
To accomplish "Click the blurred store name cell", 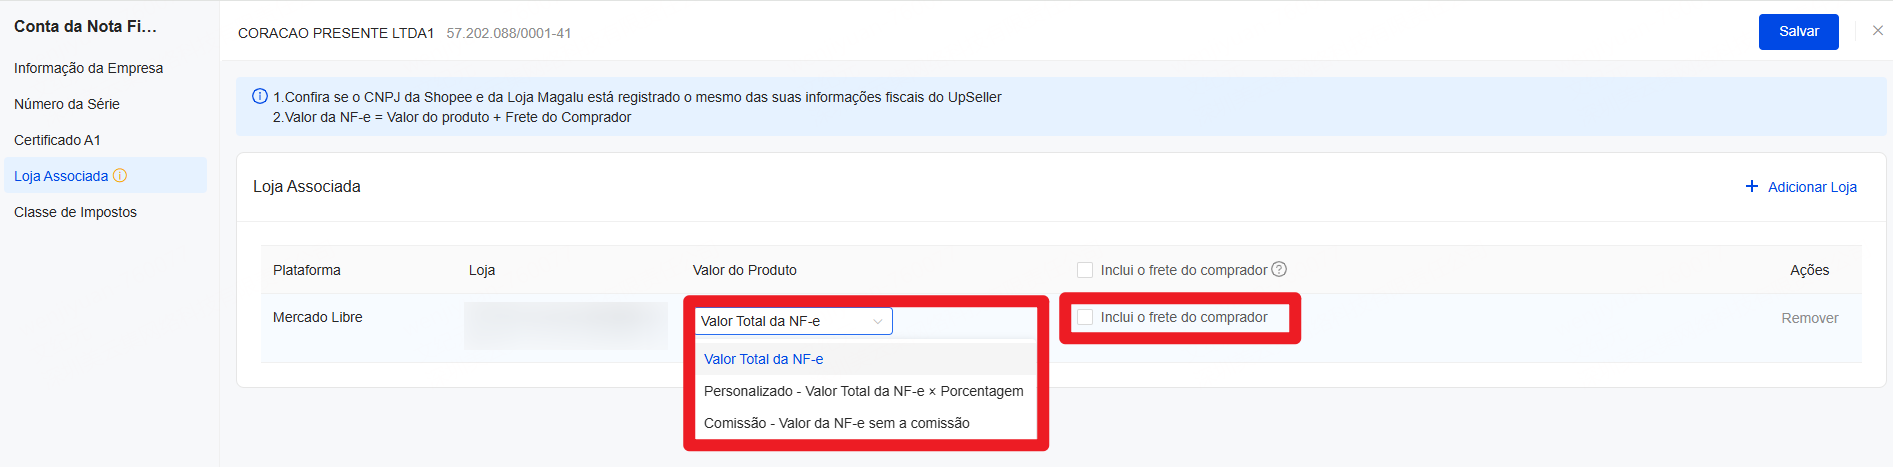I will 566,325.
